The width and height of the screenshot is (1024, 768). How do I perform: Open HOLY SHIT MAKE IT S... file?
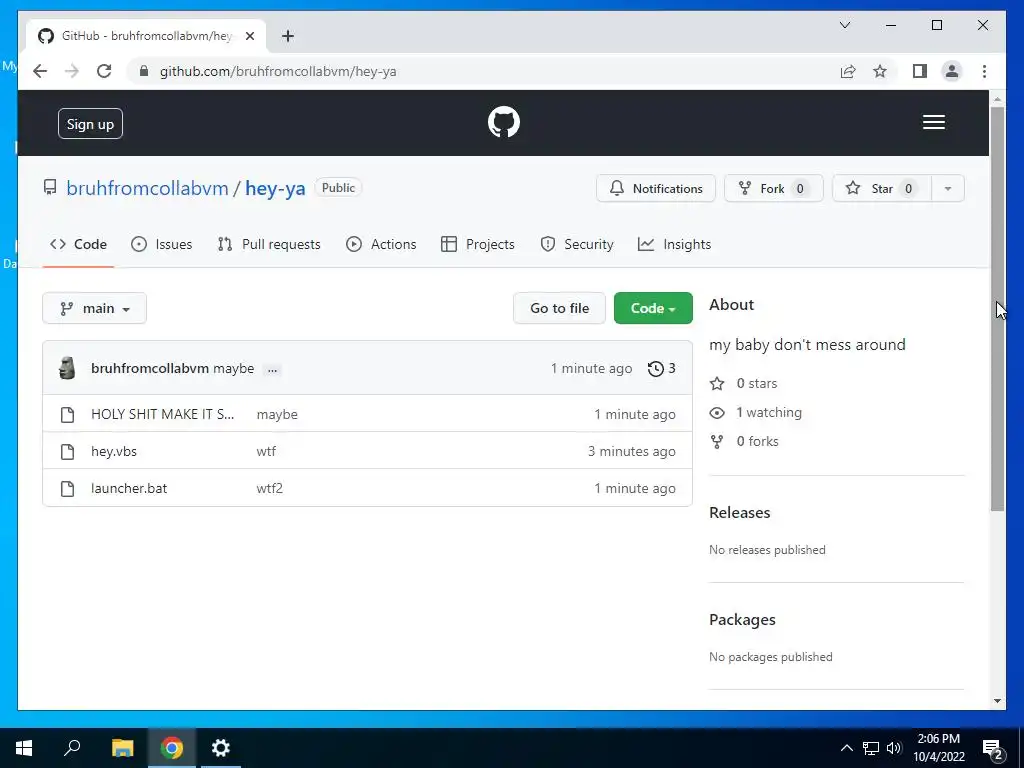[x=163, y=414]
